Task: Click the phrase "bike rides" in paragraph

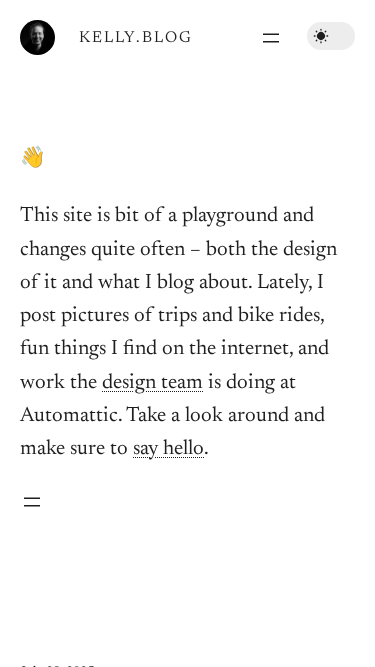Action: point(281,315)
